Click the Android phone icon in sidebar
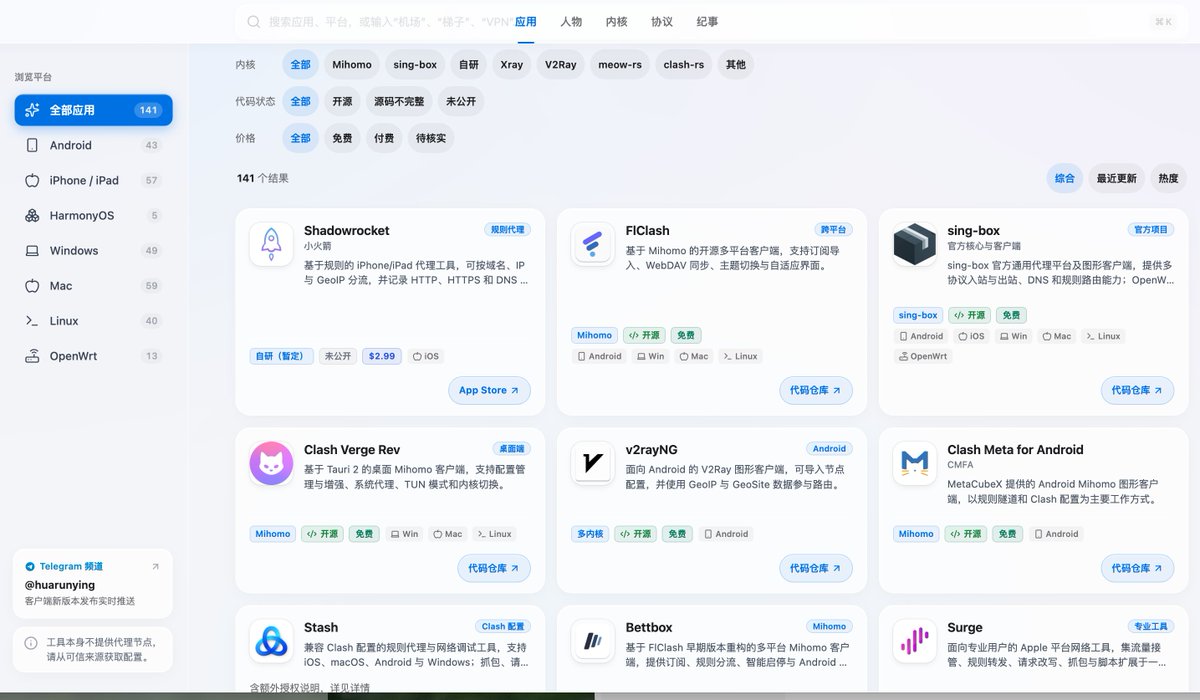 pos(32,145)
